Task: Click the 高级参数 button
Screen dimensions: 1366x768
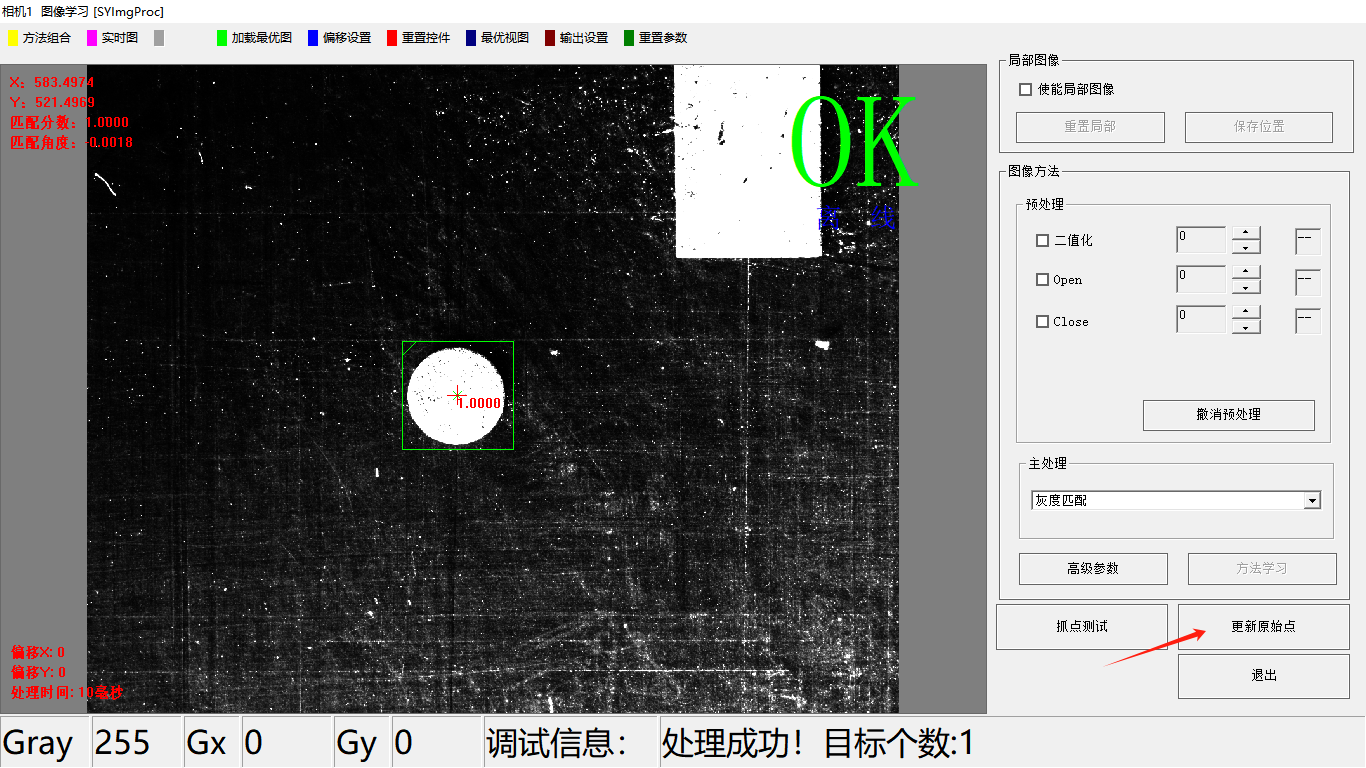Action: pos(1093,569)
